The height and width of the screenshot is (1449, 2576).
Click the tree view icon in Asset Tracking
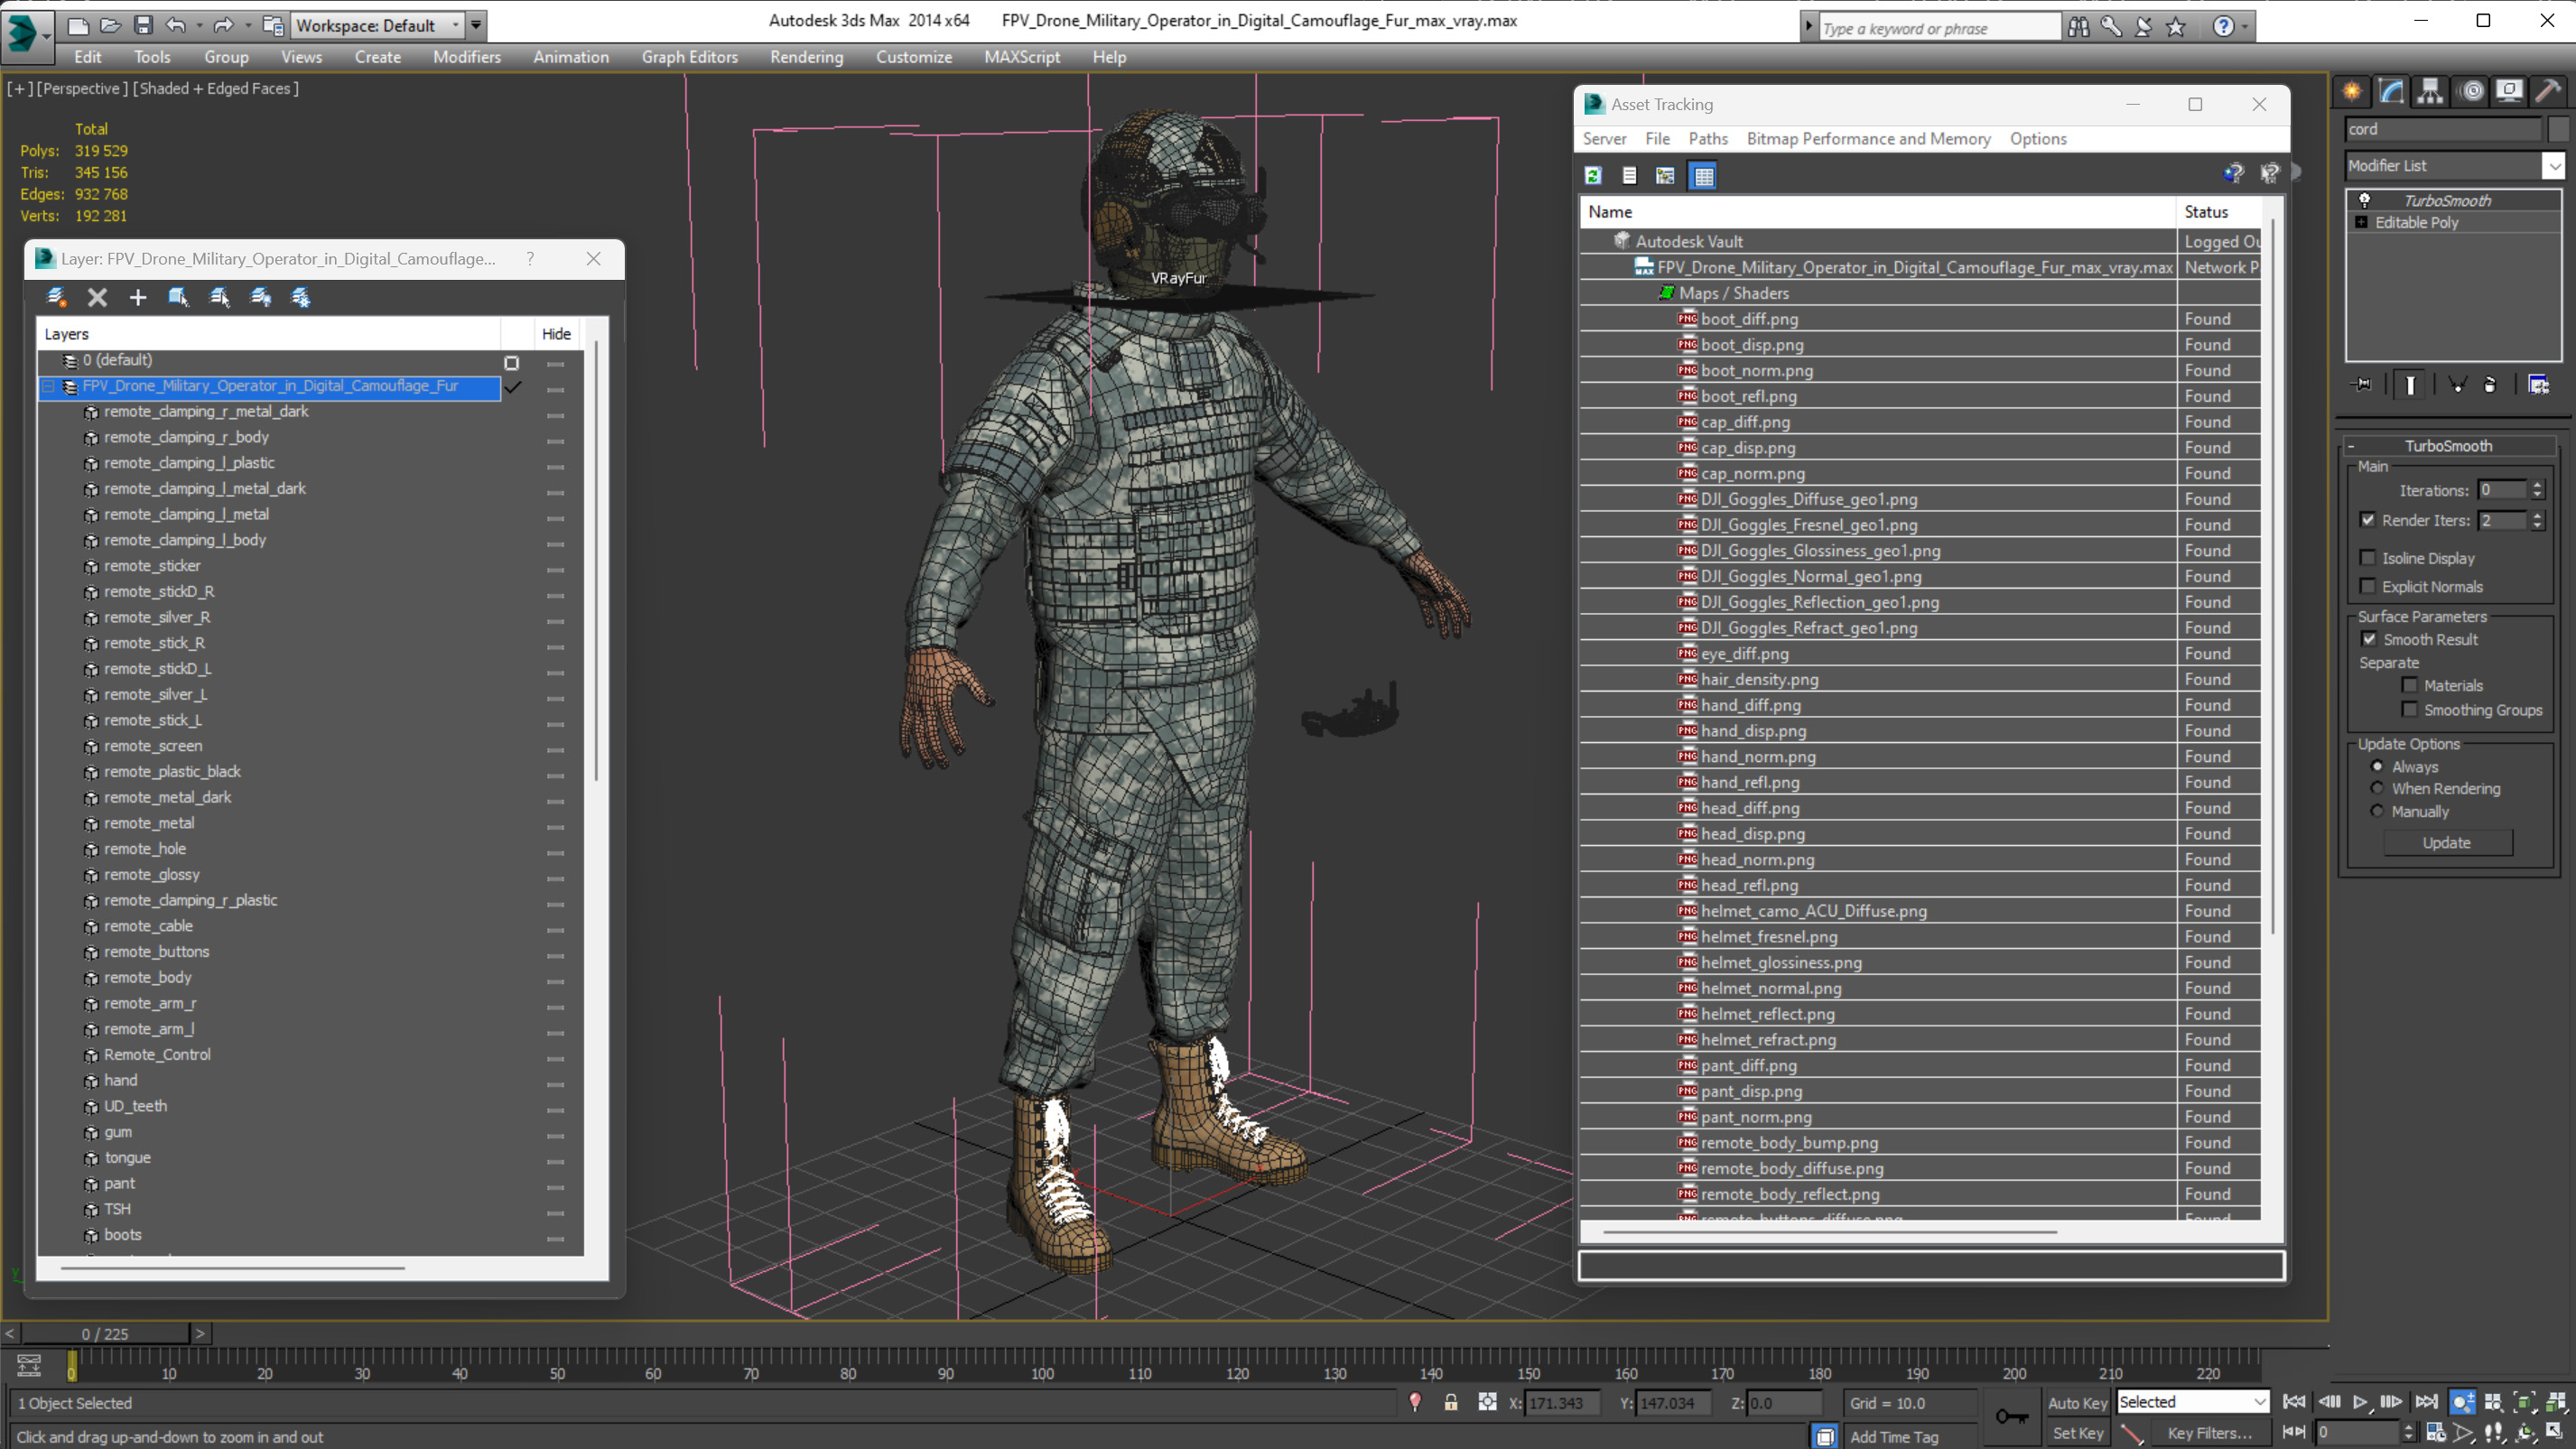[x=1665, y=176]
